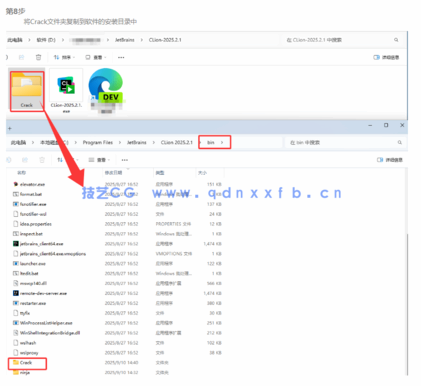This screenshot has width=421, height=386.
Task: Go to CLion 2025.2.1 in lower window breadcrumb
Action: point(177,142)
